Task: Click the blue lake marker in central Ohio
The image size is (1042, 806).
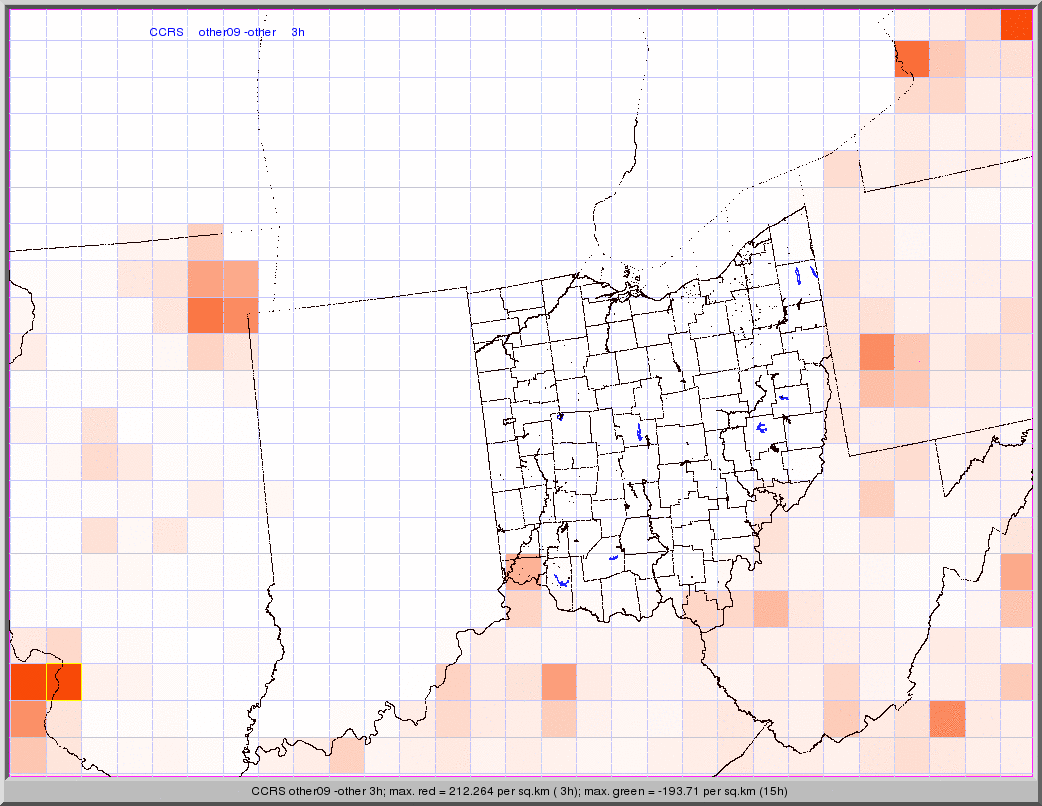Action: pyautogui.click(x=639, y=432)
